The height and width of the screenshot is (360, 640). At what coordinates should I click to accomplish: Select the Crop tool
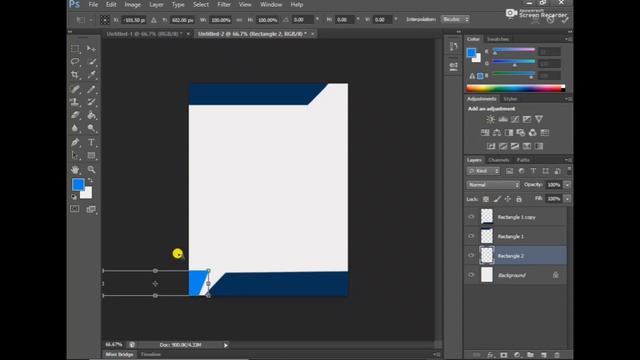coord(75,75)
